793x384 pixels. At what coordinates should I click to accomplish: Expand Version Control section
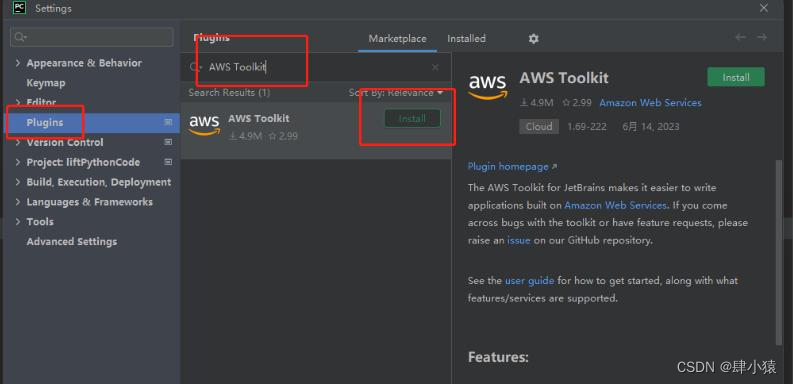[x=18, y=142]
